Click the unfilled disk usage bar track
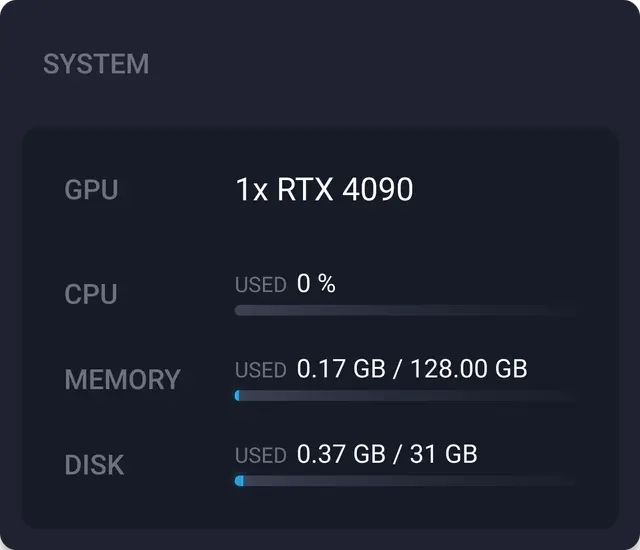The width and height of the screenshot is (640, 550). coord(410,481)
